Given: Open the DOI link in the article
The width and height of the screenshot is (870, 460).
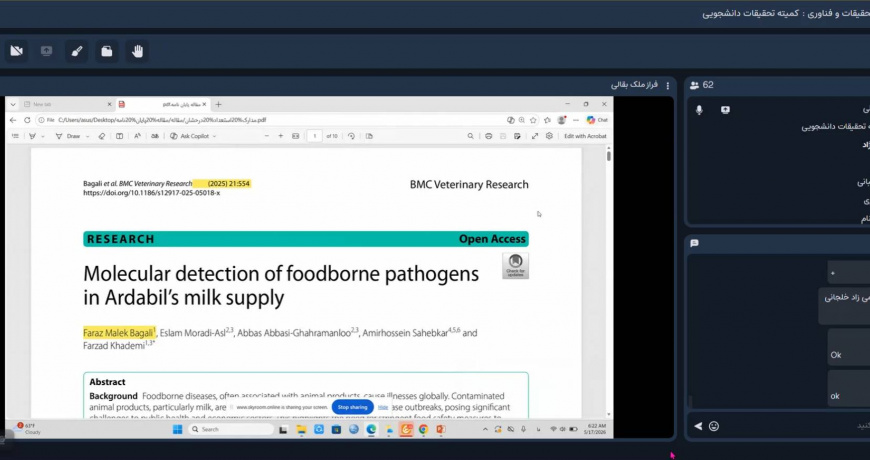Looking at the screenshot, I should [x=151, y=193].
